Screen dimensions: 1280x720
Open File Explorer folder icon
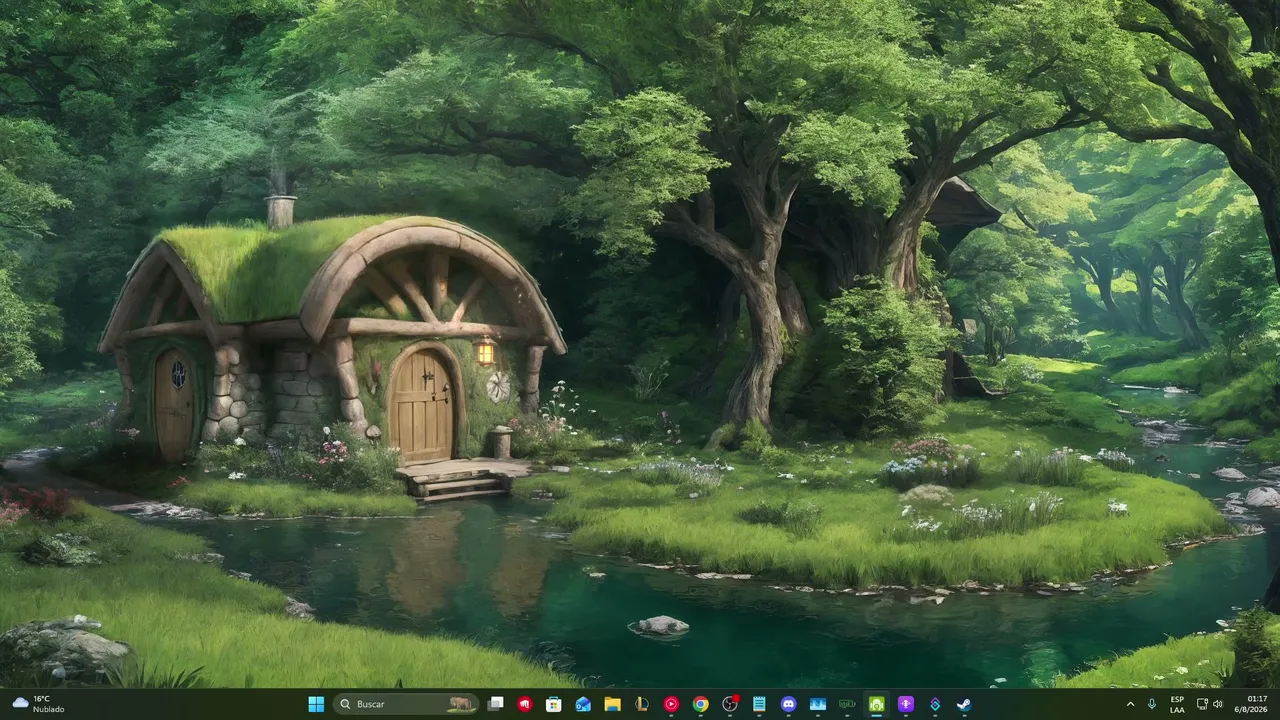click(x=612, y=704)
